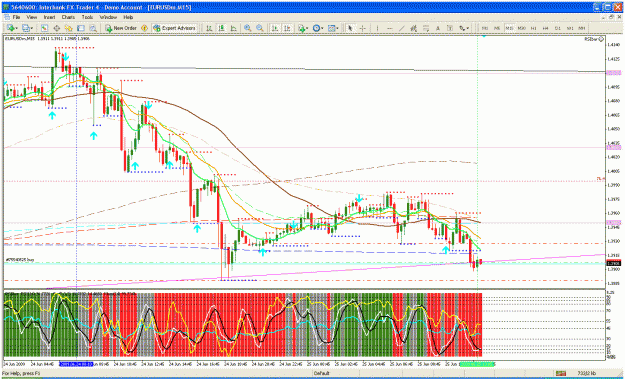Open the Help menu
625x379 pixels.
point(128,18)
